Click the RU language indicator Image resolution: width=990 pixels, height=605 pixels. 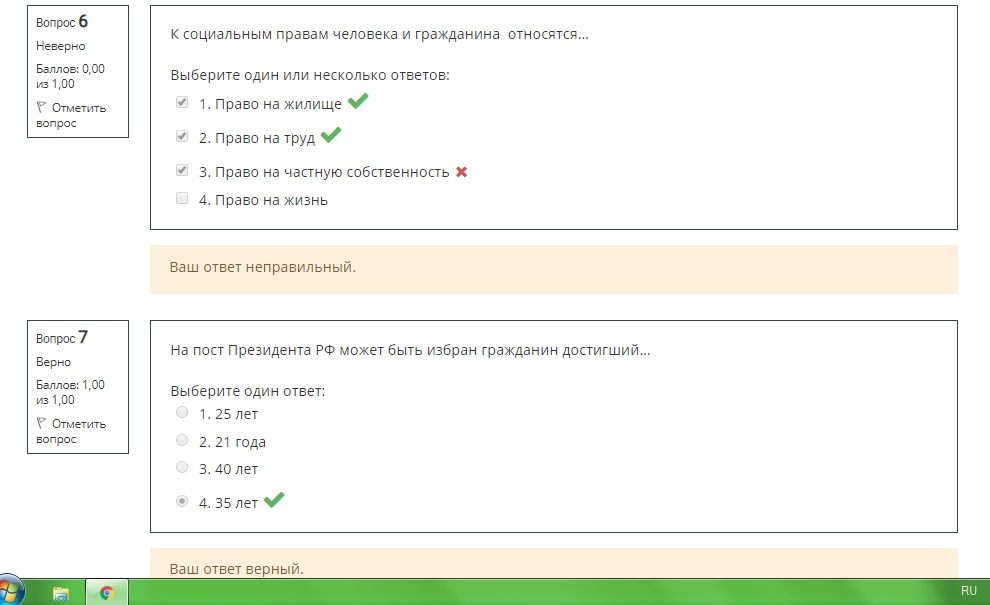point(969,591)
